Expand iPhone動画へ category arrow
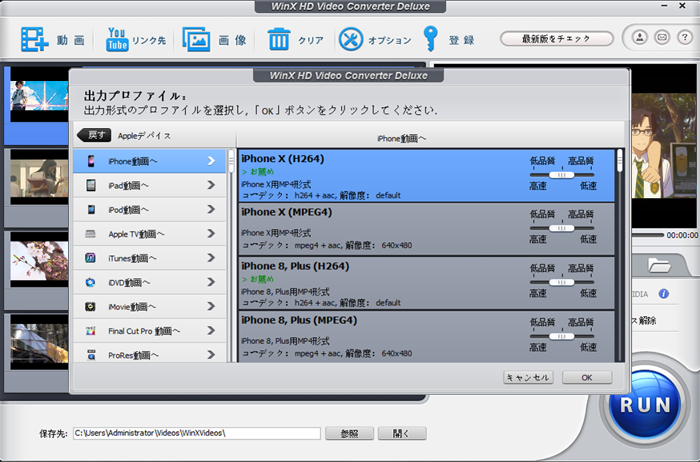Image resolution: width=700 pixels, height=462 pixels. tap(211, 161)
